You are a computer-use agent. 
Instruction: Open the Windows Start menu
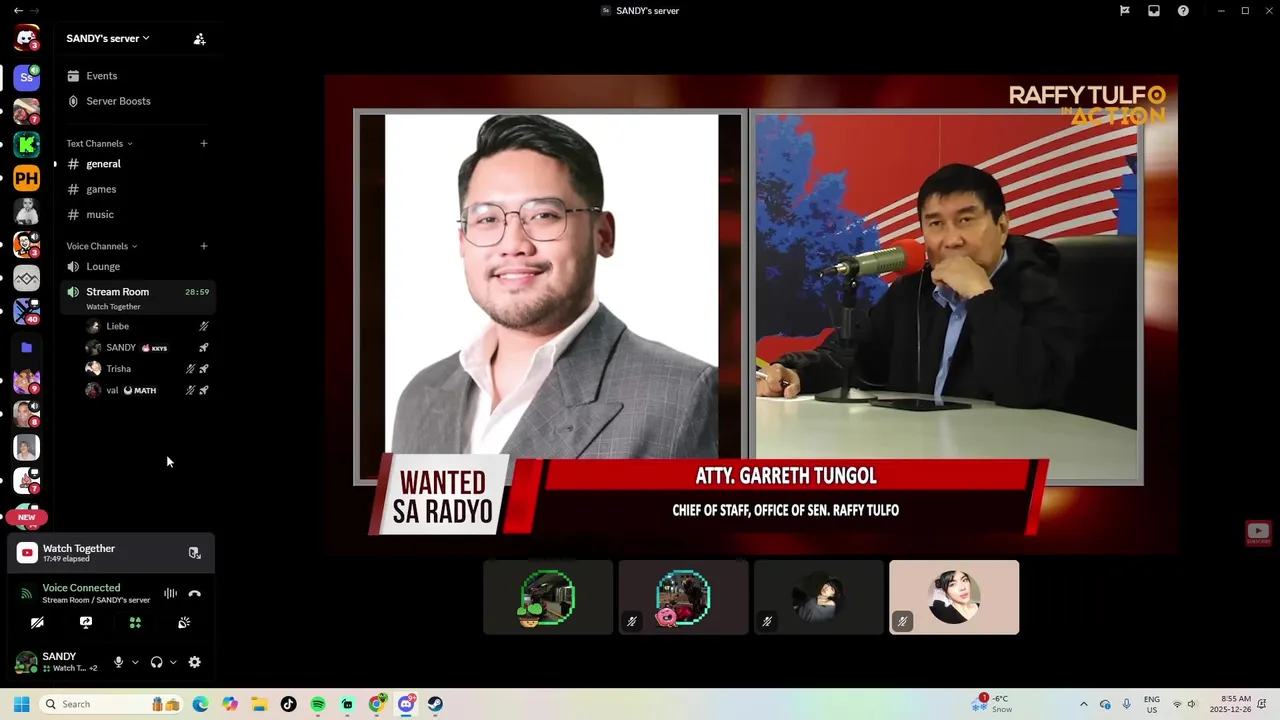pos(21,704)
